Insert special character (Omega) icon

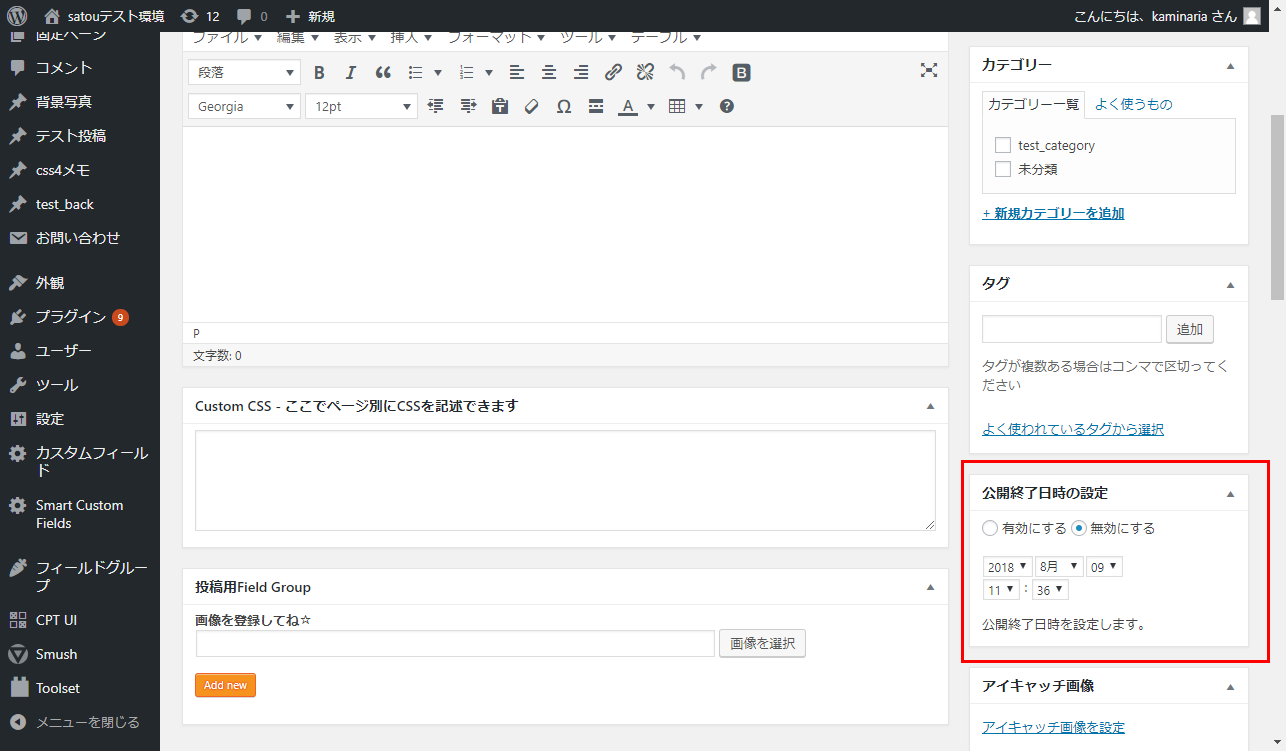pyautogui.click(x=564, y=106)
